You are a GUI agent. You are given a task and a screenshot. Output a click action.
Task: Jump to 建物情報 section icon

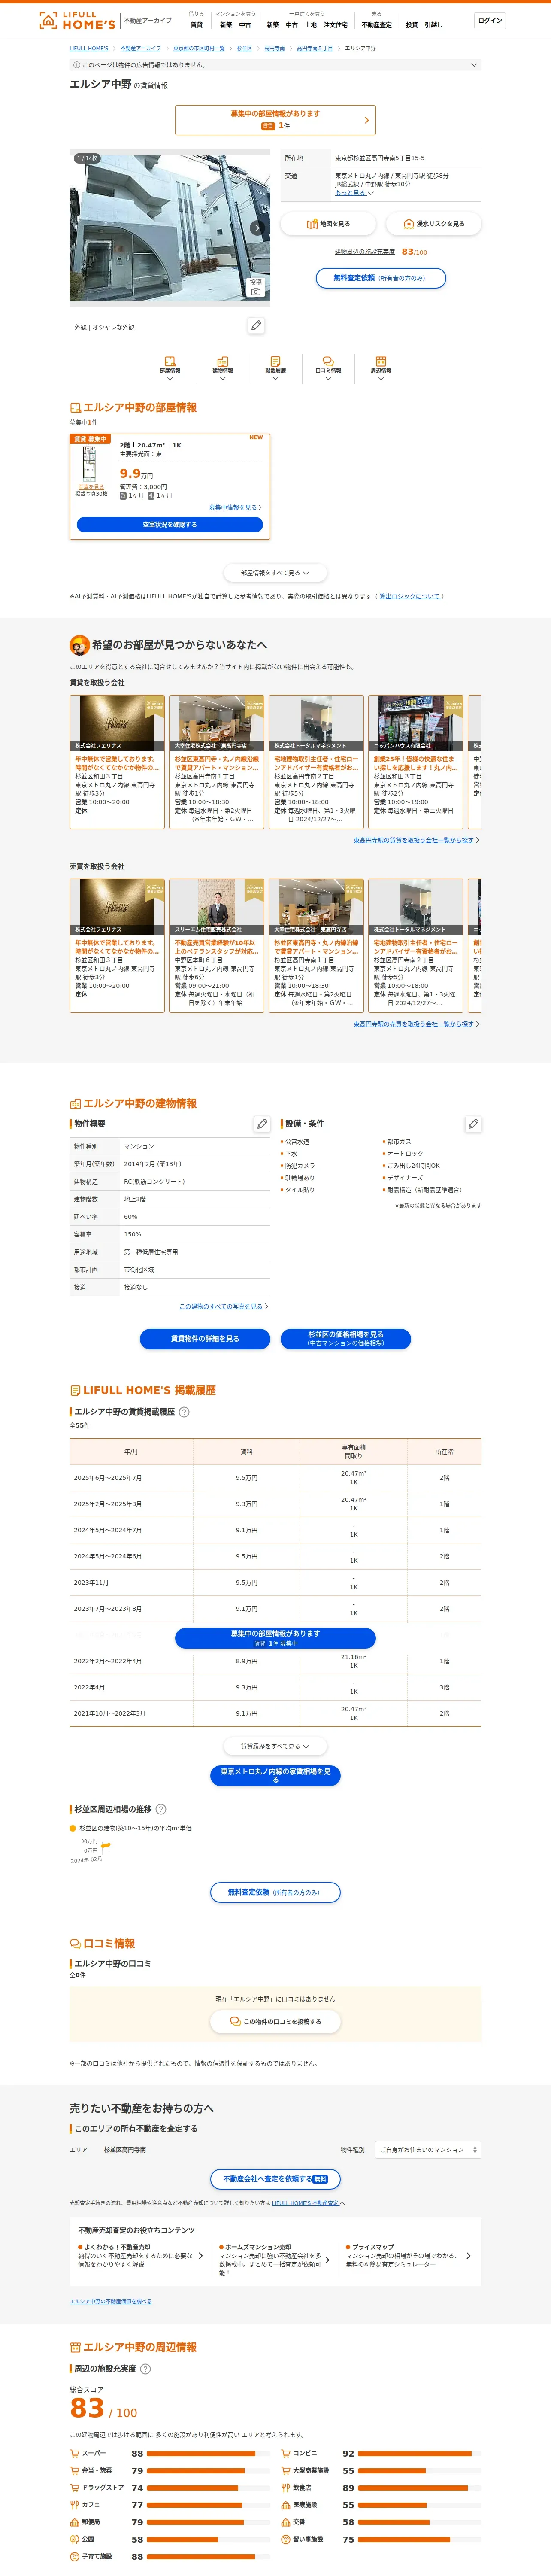(x=222, y=366)
